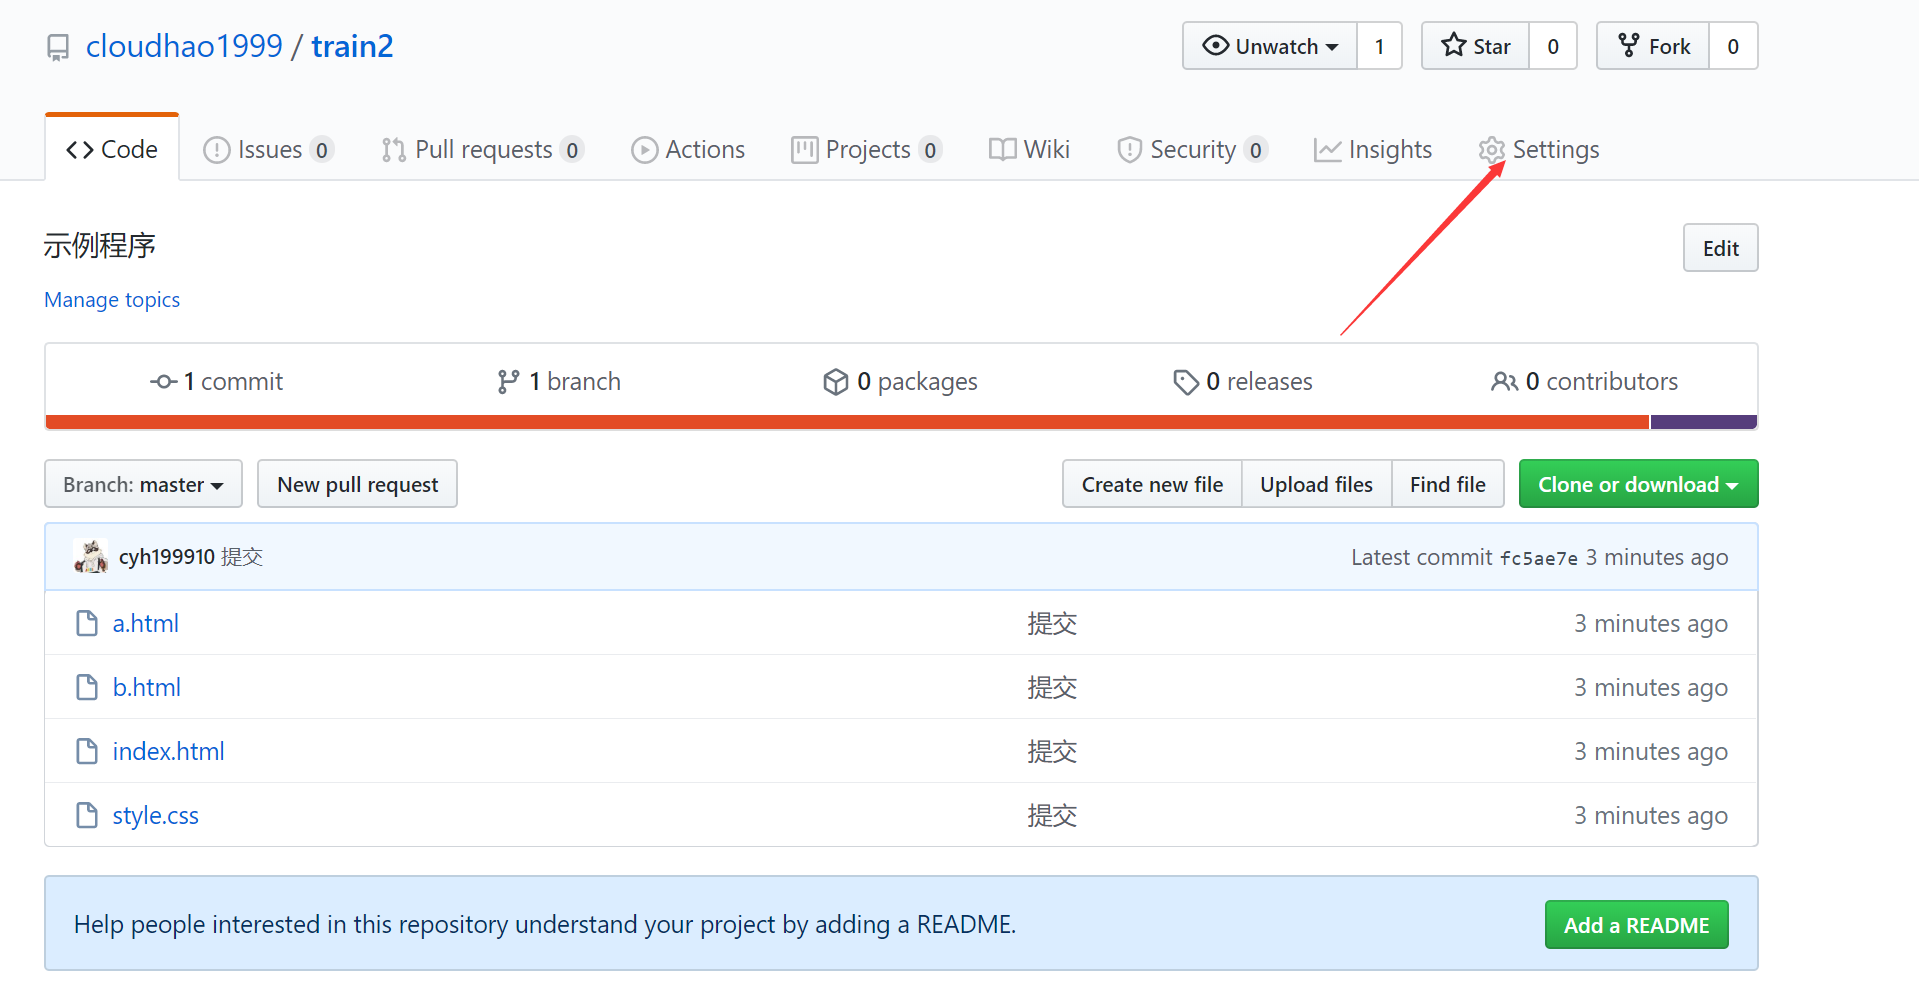This screenshot has height=1000, width=1919.
Task: Click the repository book icon beside cloudhao1999
Action: point(58,47)
